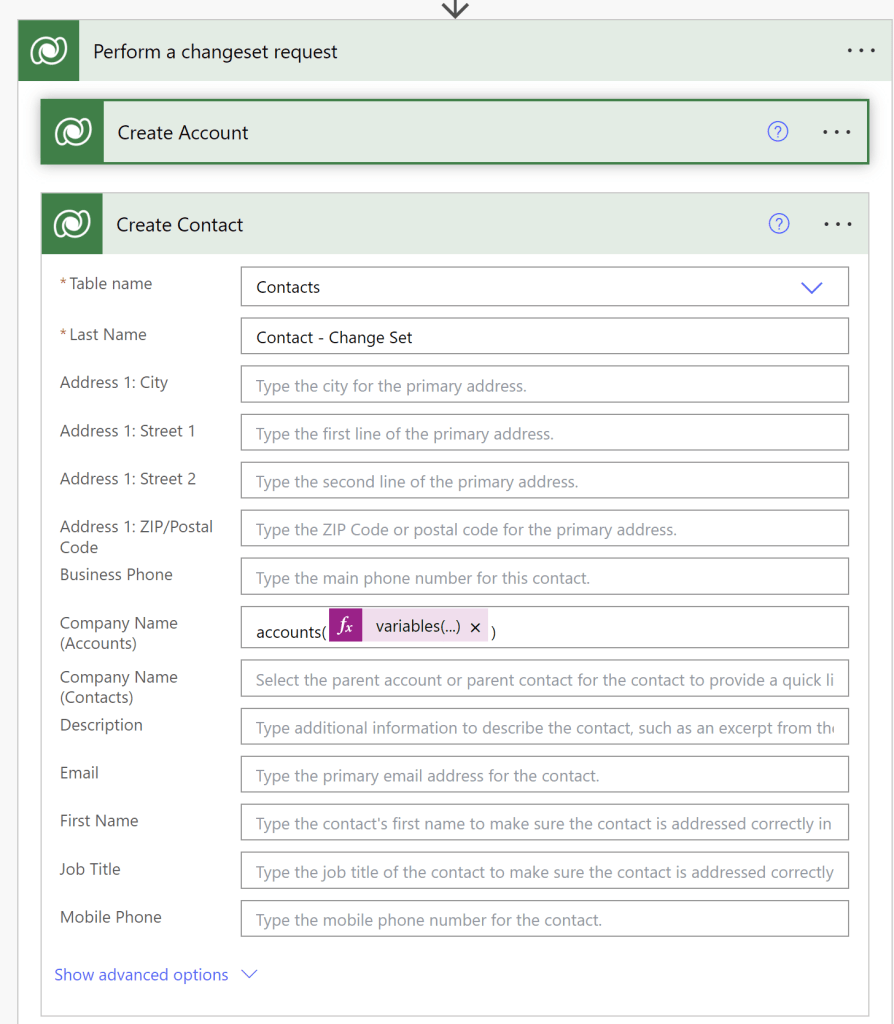Click the fx expression icon

pyautogui.click(x=345, y=627)
